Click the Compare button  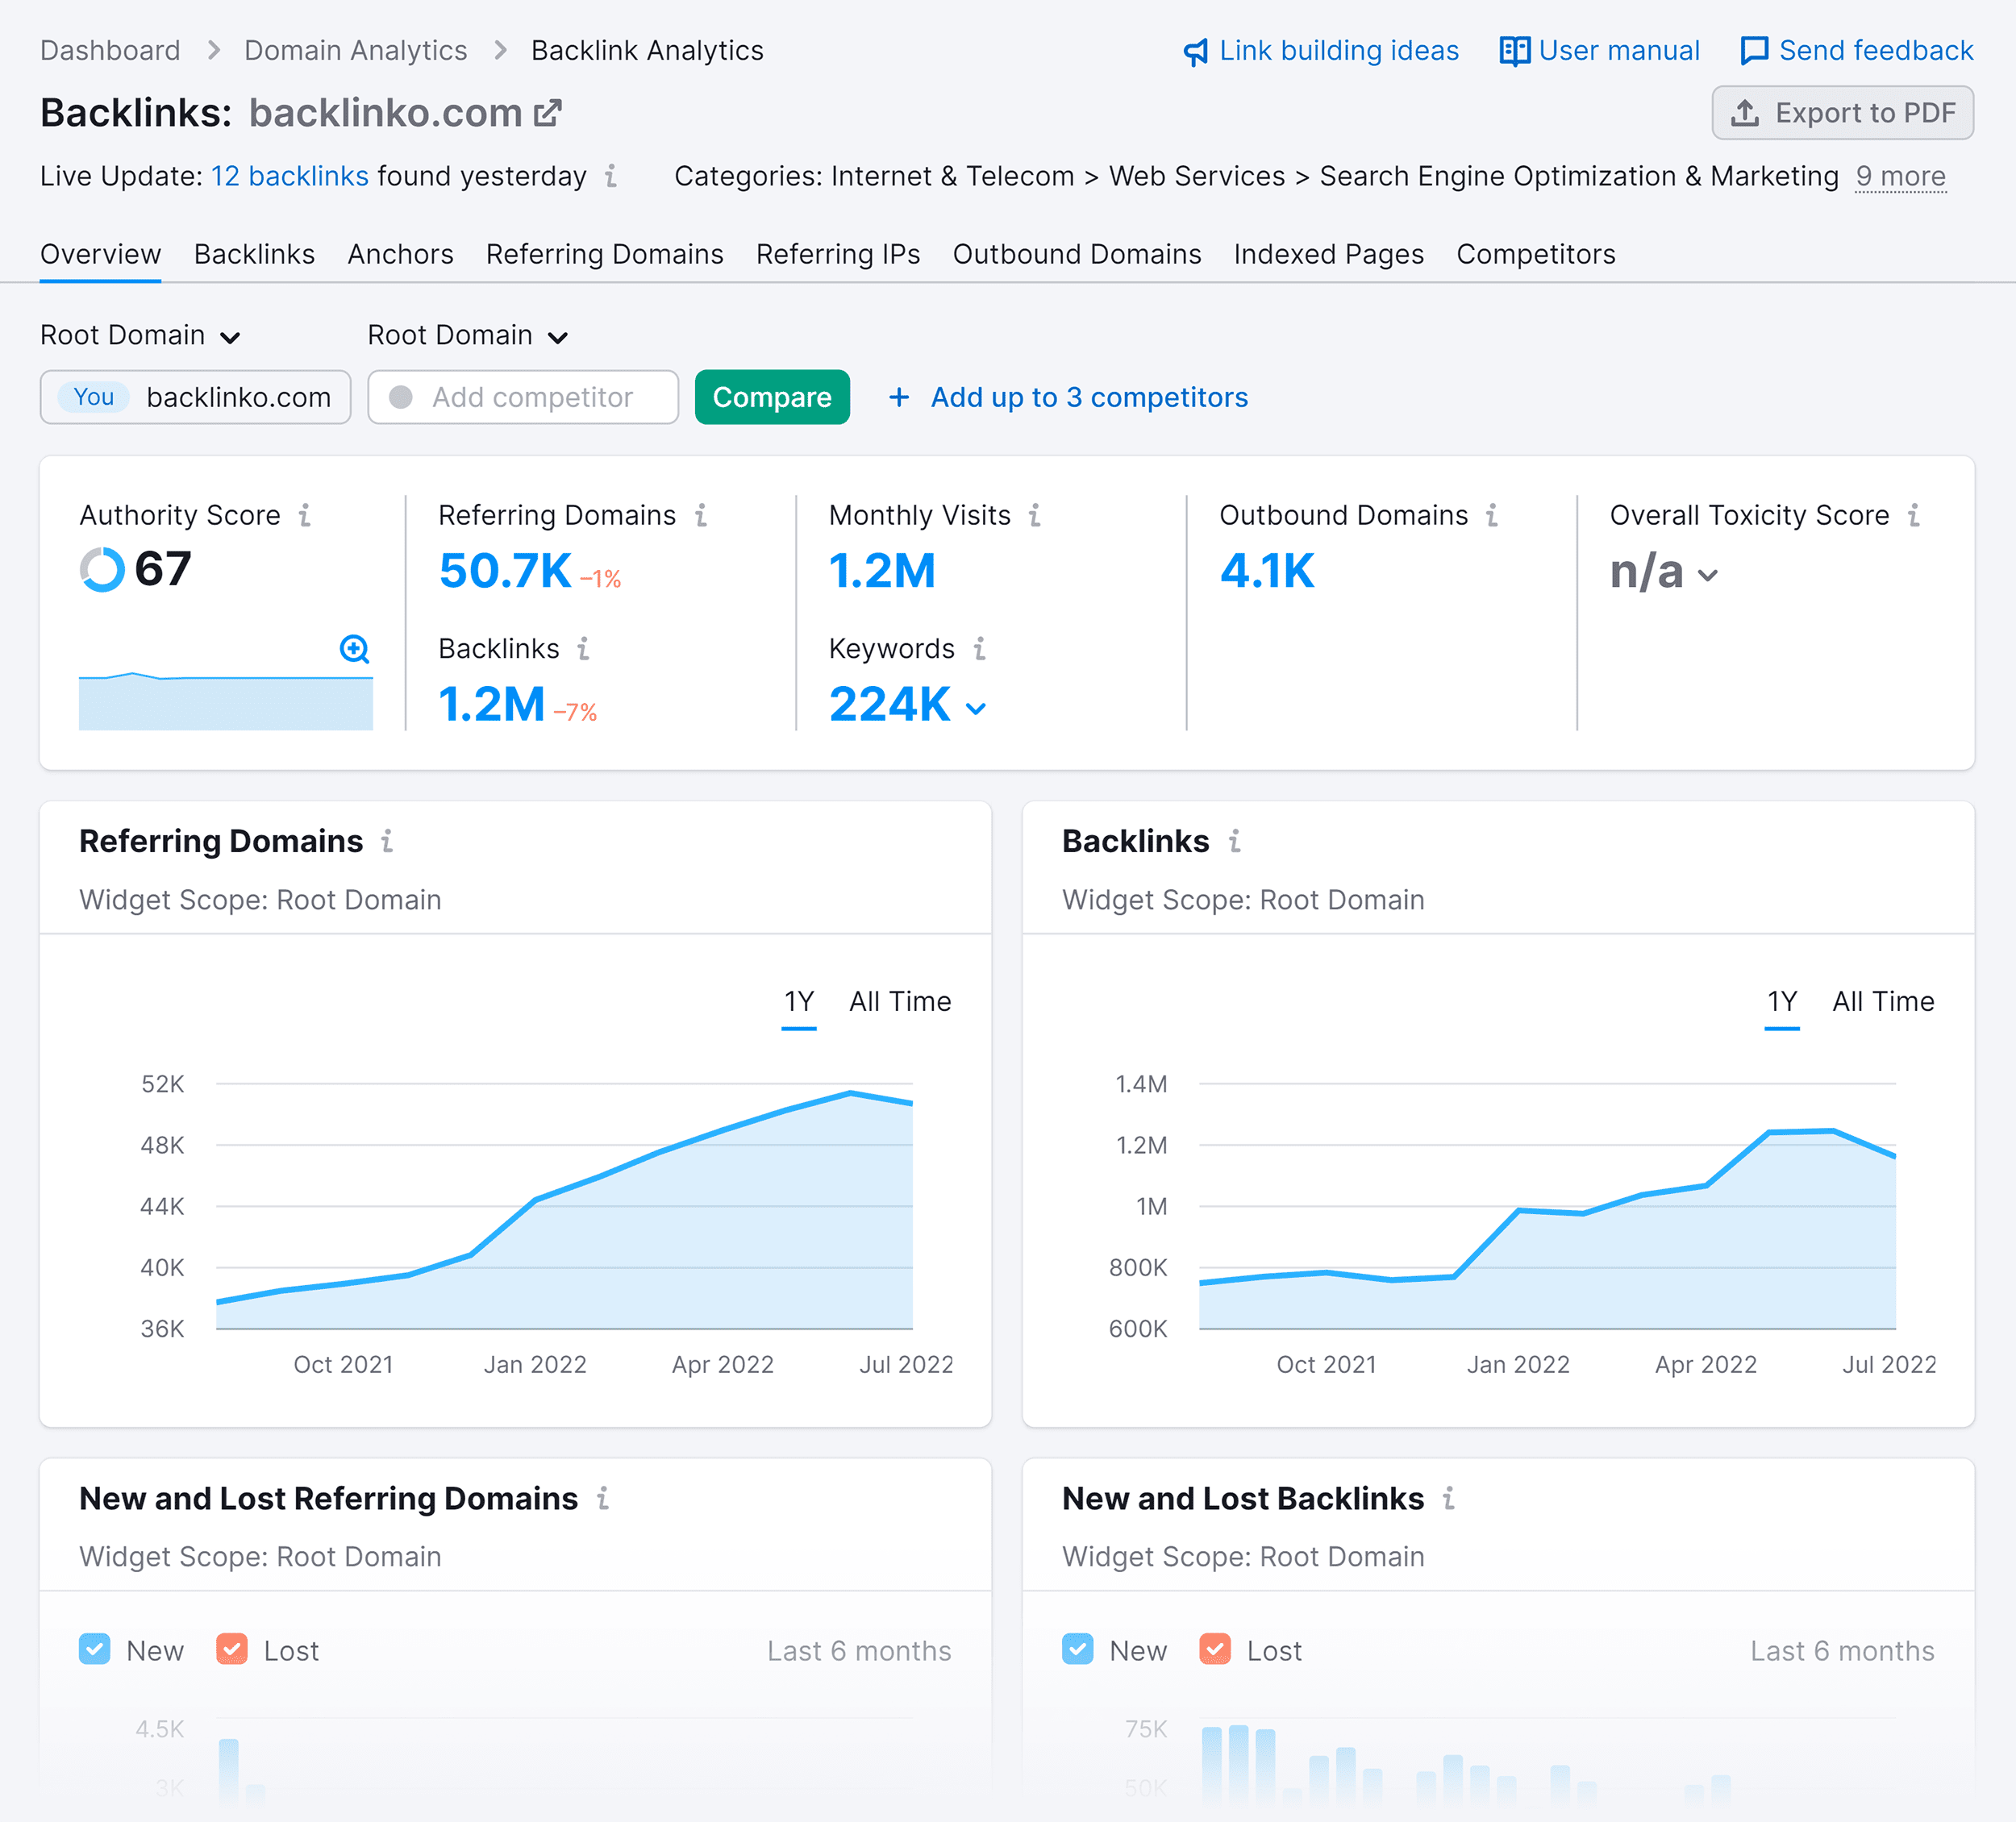click(773, 397)
